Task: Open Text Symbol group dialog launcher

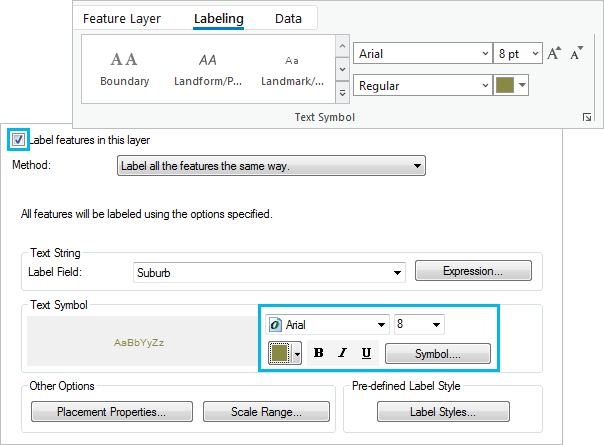Action: click(587, 118)
